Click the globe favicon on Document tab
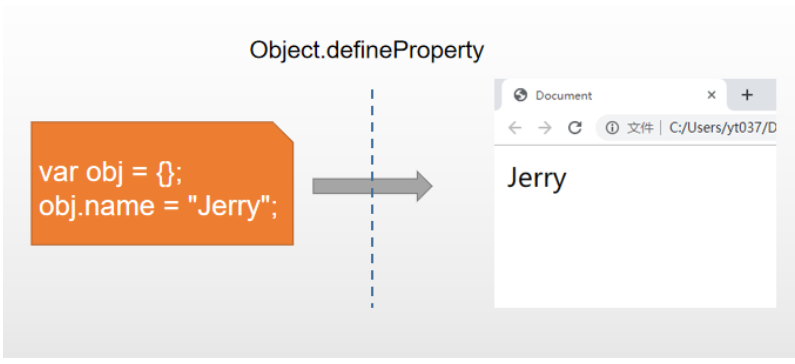795x364 pixels. pyautogui.click(x=520, y=95)
